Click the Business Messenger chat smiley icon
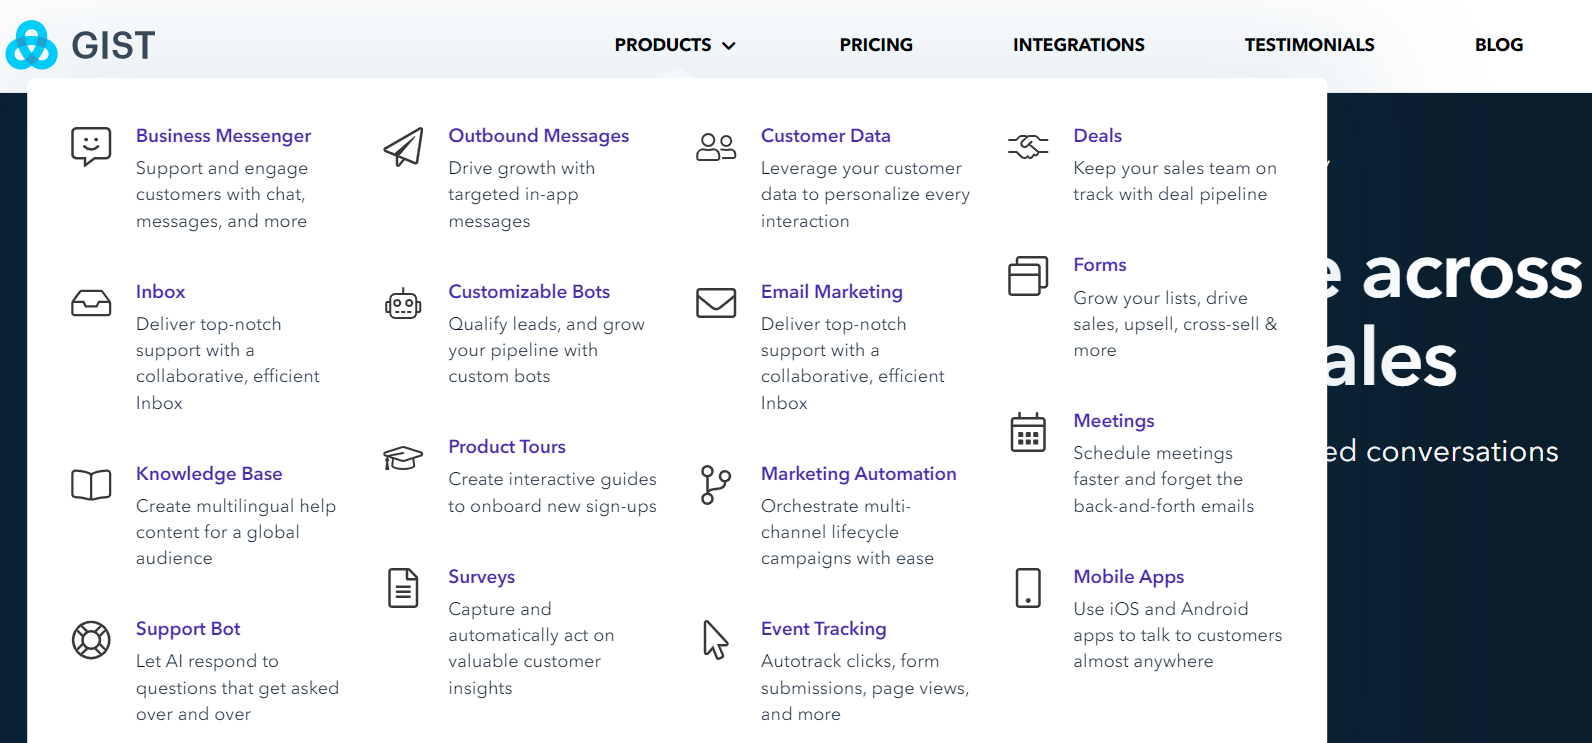The image size is (1592, 743). click(91, 147)
